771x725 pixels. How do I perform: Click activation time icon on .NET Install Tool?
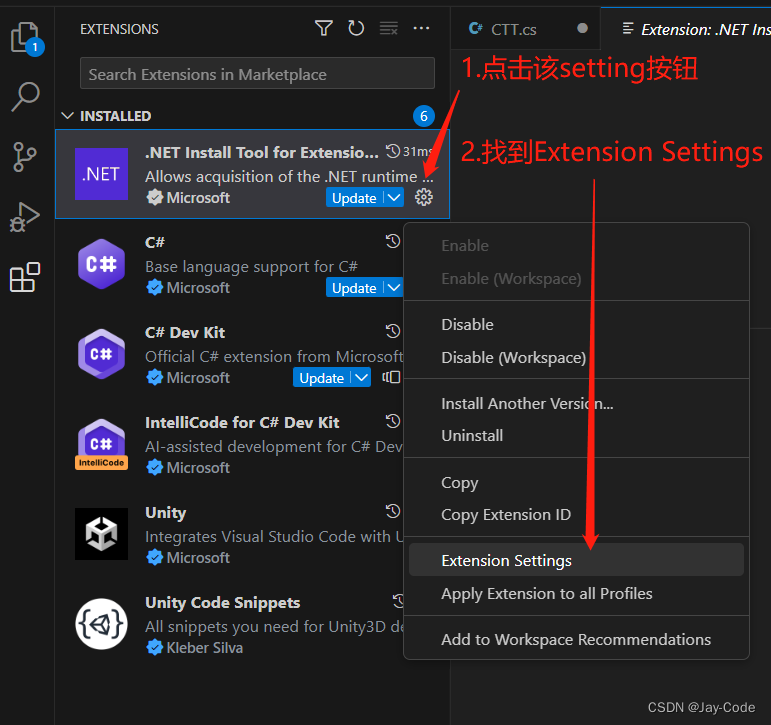(x=393, y=151)
